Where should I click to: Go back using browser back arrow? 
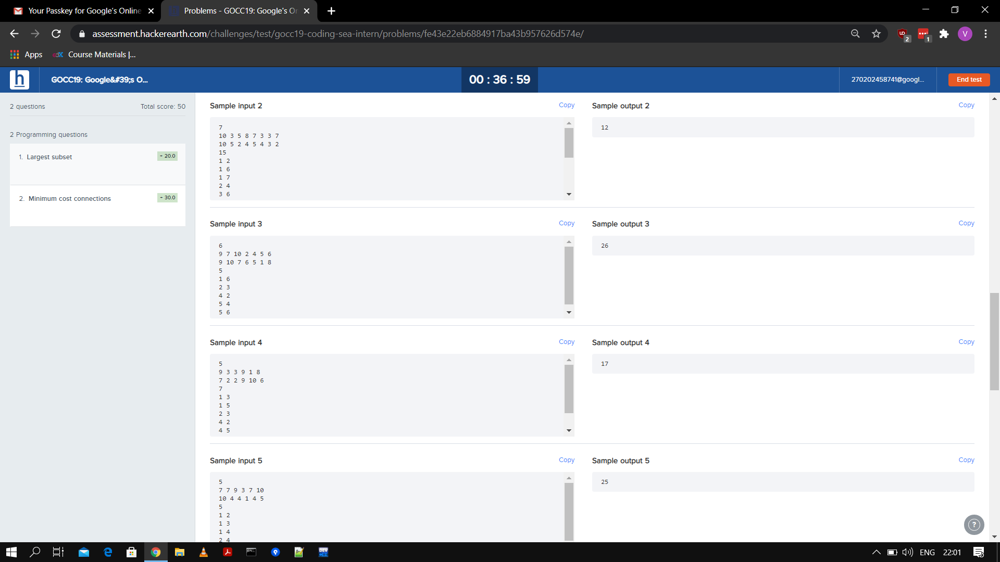(x=14, y=34)
